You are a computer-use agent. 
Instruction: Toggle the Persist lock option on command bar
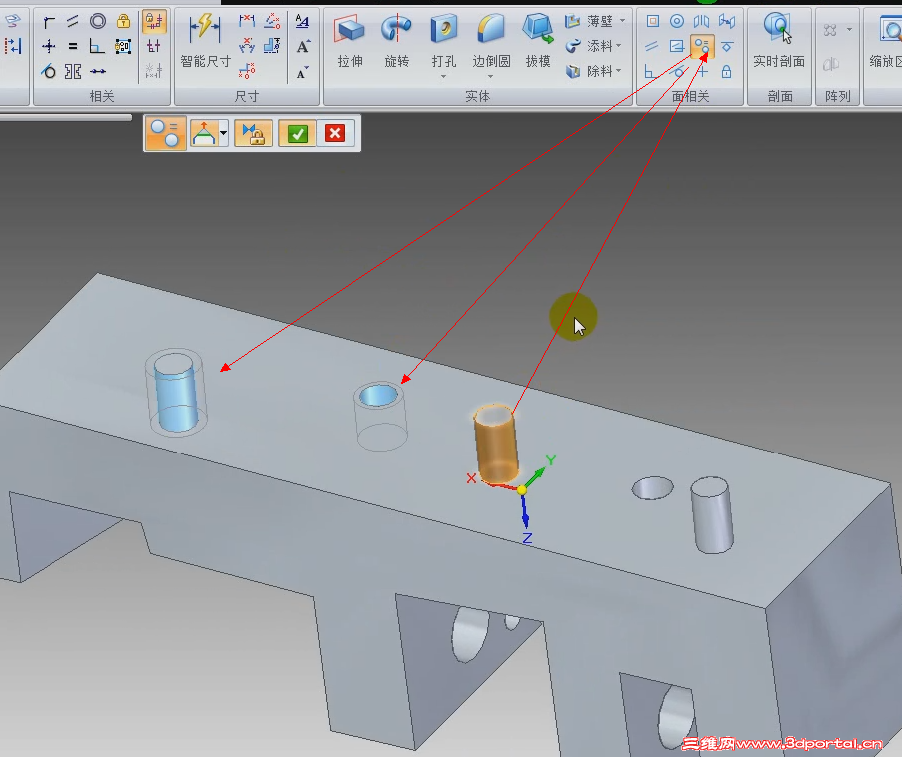click(253, 133)
